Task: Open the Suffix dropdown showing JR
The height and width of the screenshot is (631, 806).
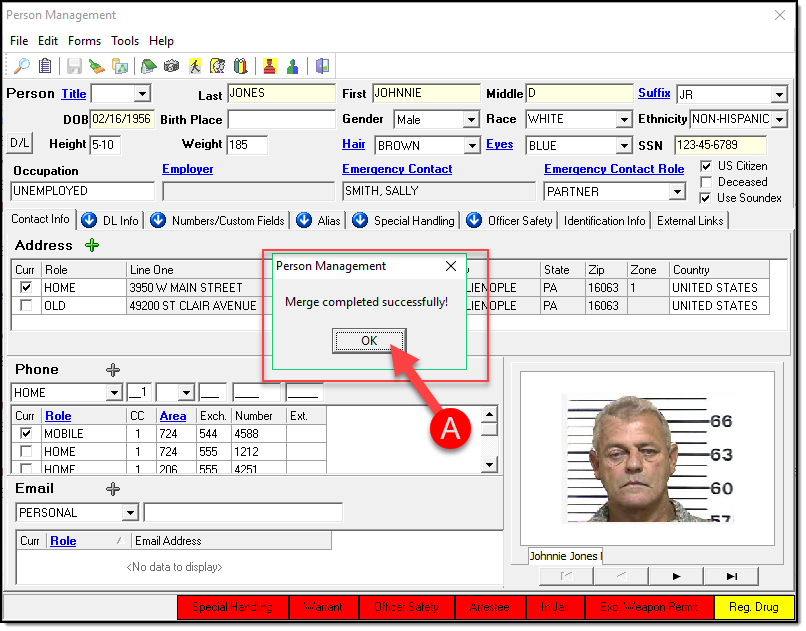Action: pos(779,95)
